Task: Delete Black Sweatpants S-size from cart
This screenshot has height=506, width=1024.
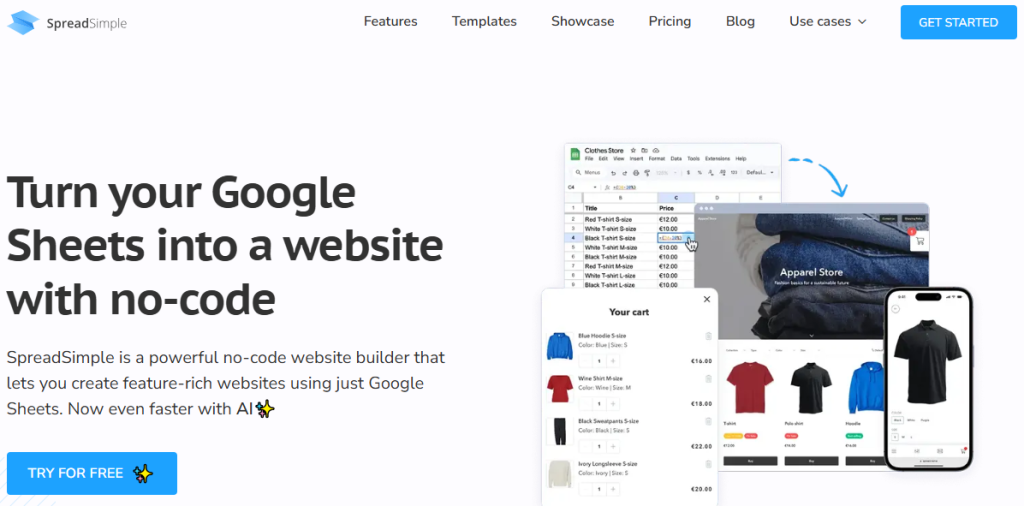Action: tap(709, 422)
